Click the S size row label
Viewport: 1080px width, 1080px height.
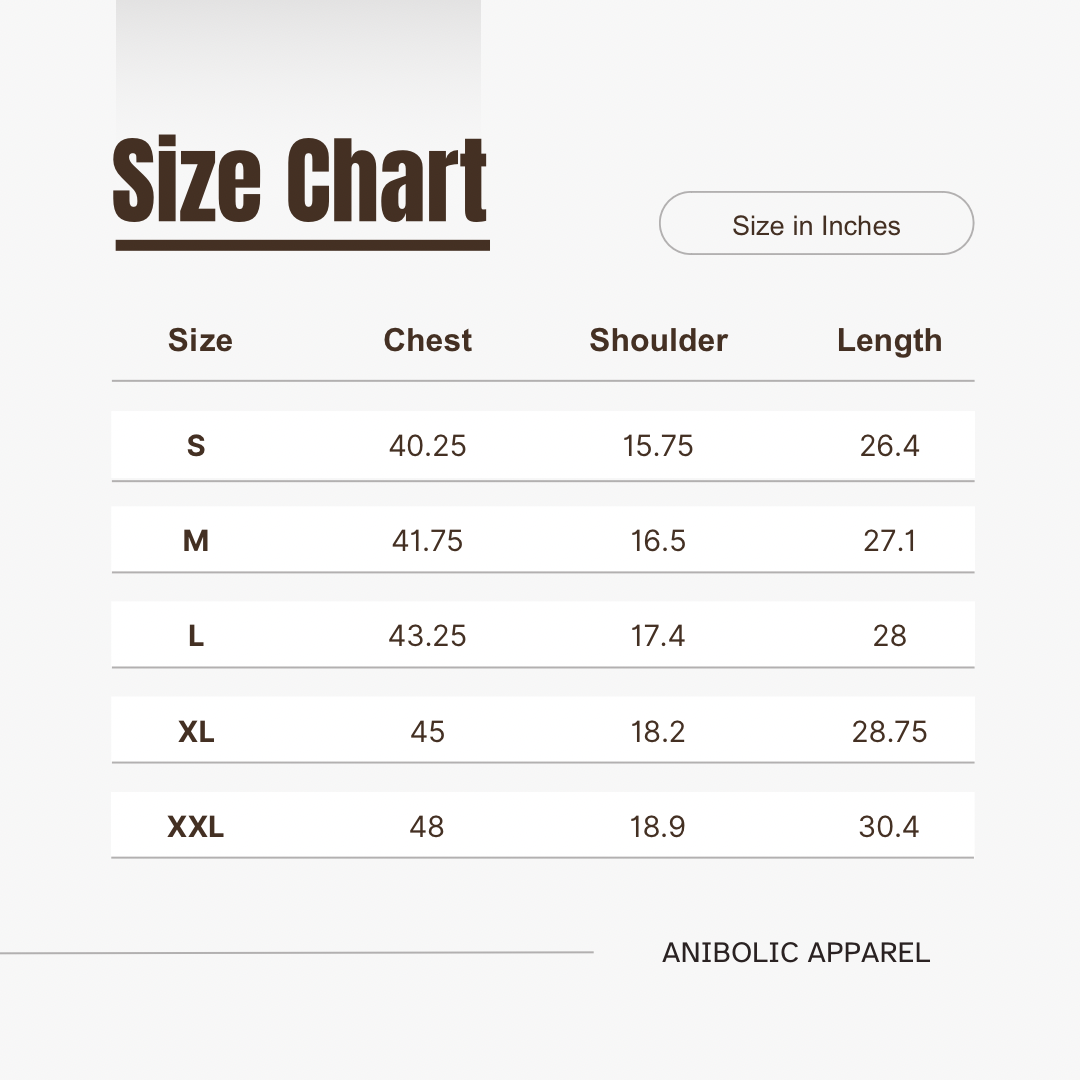[196, 446]
